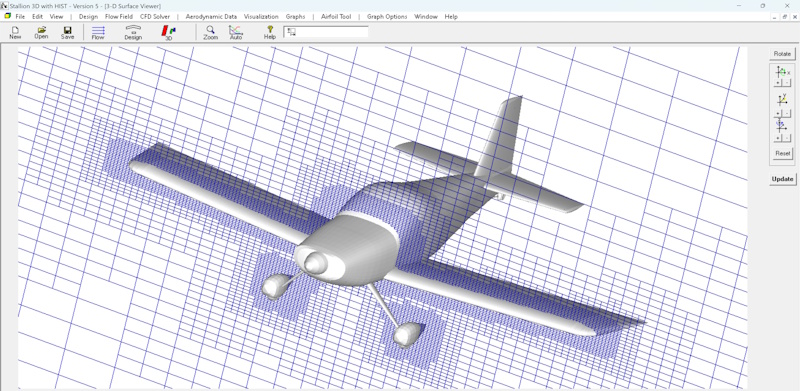Open the Help menu in menu bar
The height and width of the screenshot is (391, 800).
pyautogui.click(x=451, y=16)
